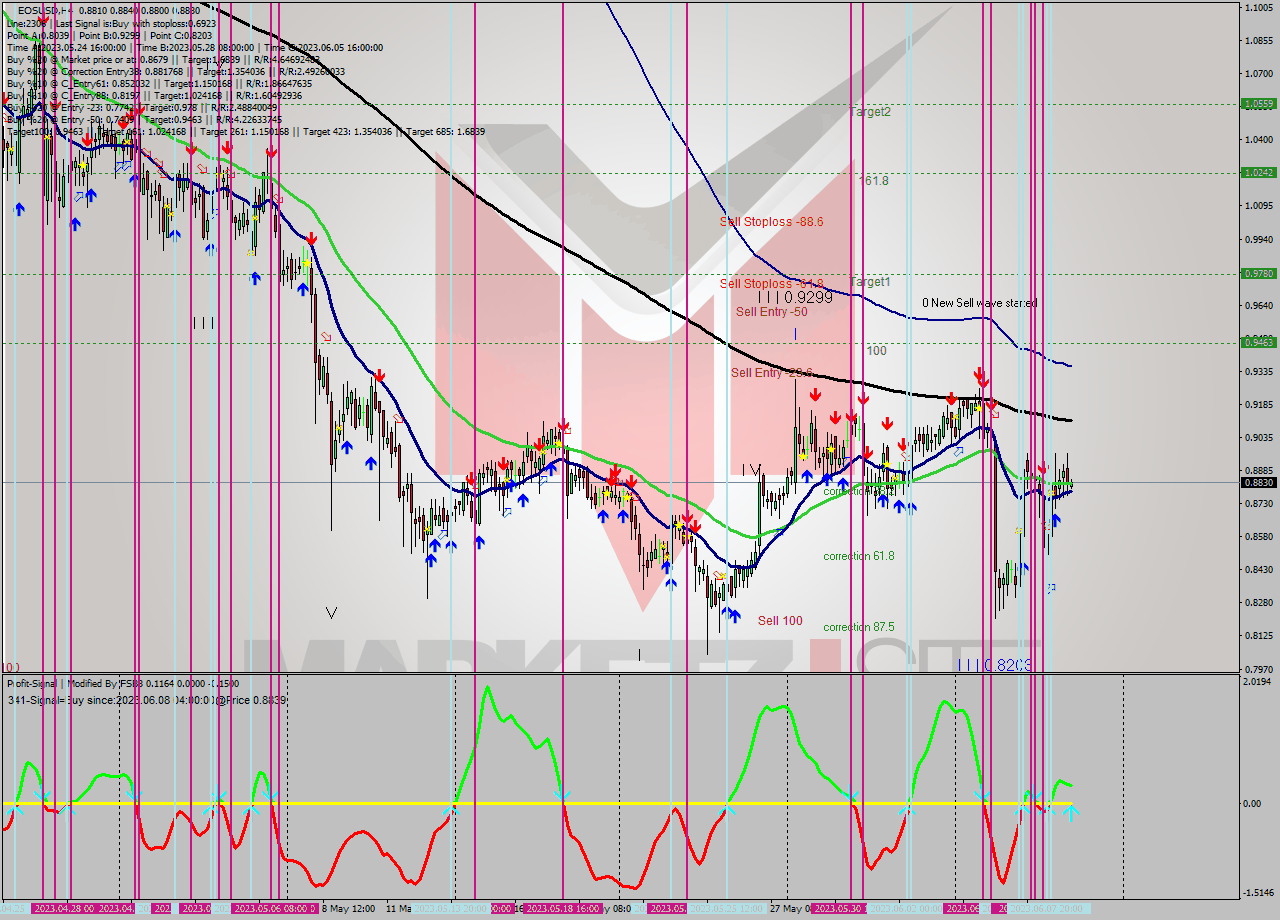This screenshot has height=920, width=1280.
Task: Click the 2023.04.28 00 date marker
Action: (x=64, y=909)
